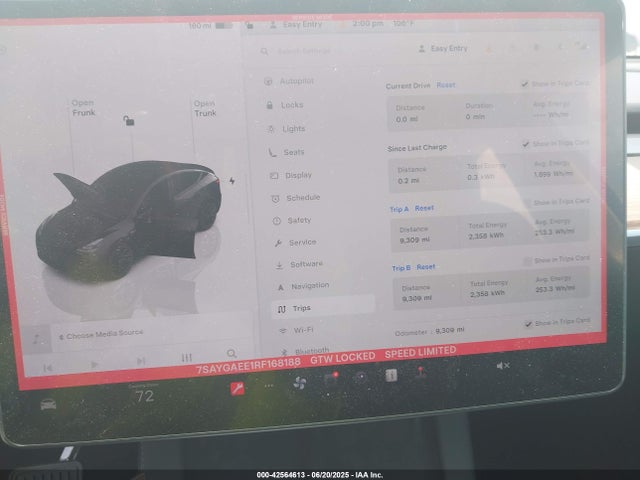The width and height of the screenshot is (640, 480).
Task: Tap the battery range indicator icon
Action: (224, 26)
